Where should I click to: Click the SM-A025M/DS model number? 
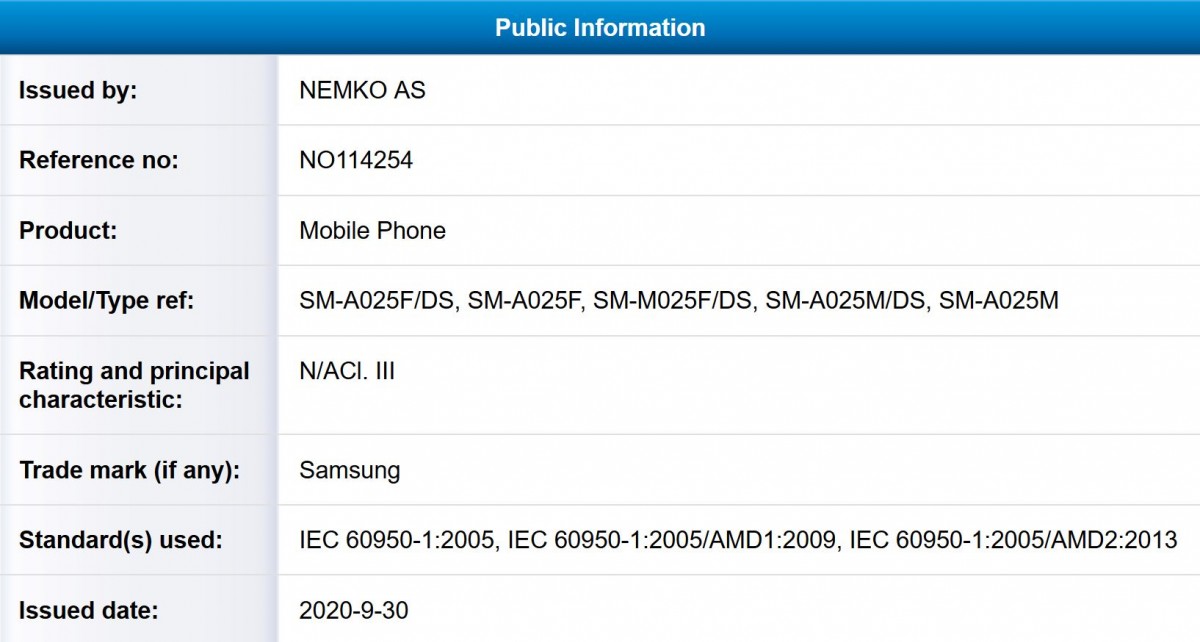[x=847, y=301]
